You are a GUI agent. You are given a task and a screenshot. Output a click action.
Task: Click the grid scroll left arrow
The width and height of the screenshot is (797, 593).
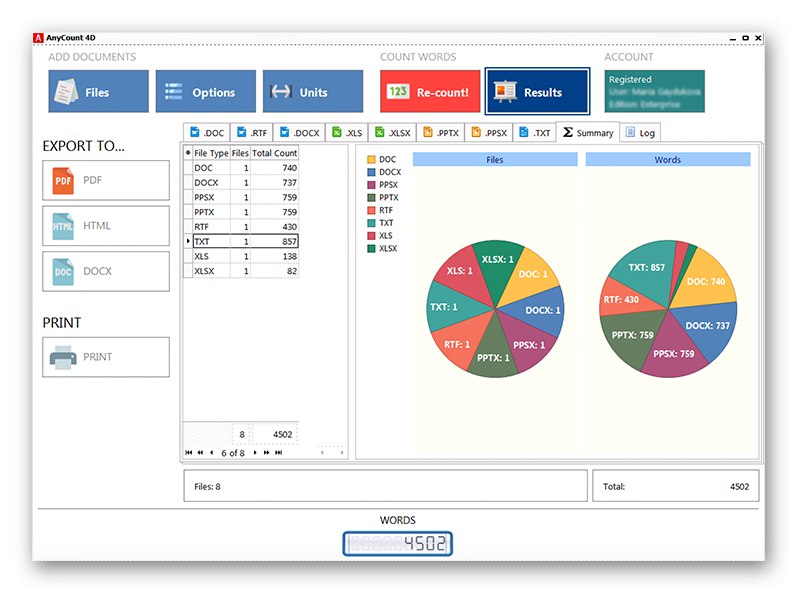tap(322, 452)
